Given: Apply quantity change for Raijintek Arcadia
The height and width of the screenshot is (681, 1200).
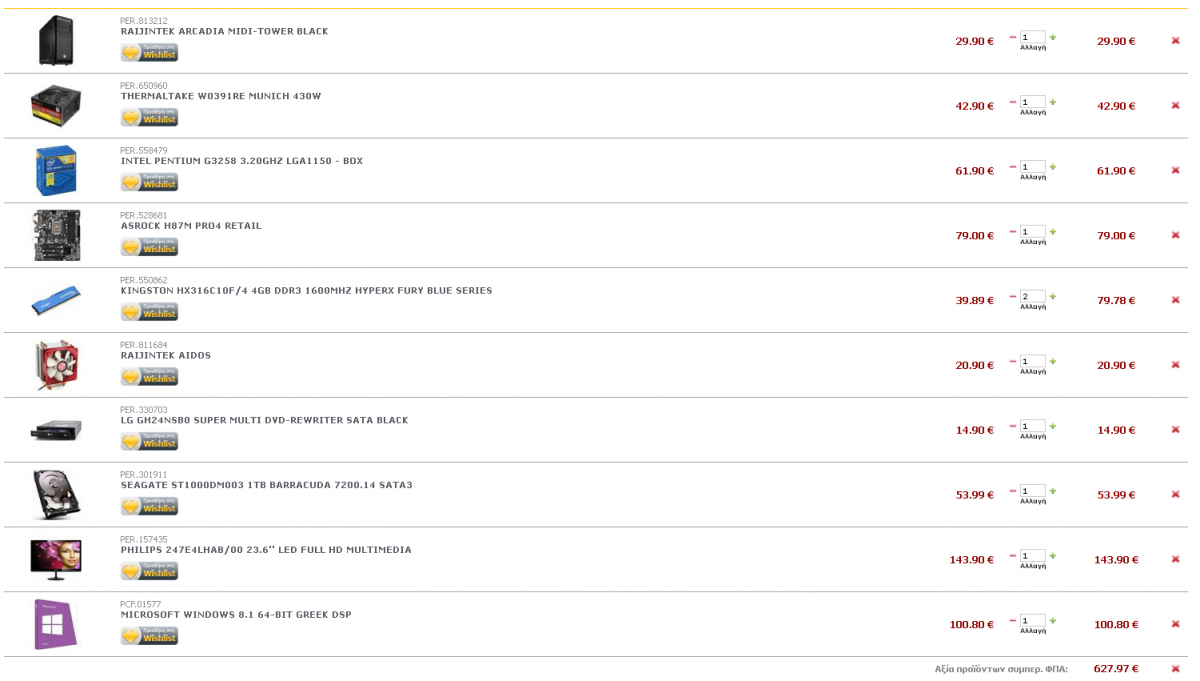Looking at the screenshot, I should pyautogui.click(x=1033, y=48).
